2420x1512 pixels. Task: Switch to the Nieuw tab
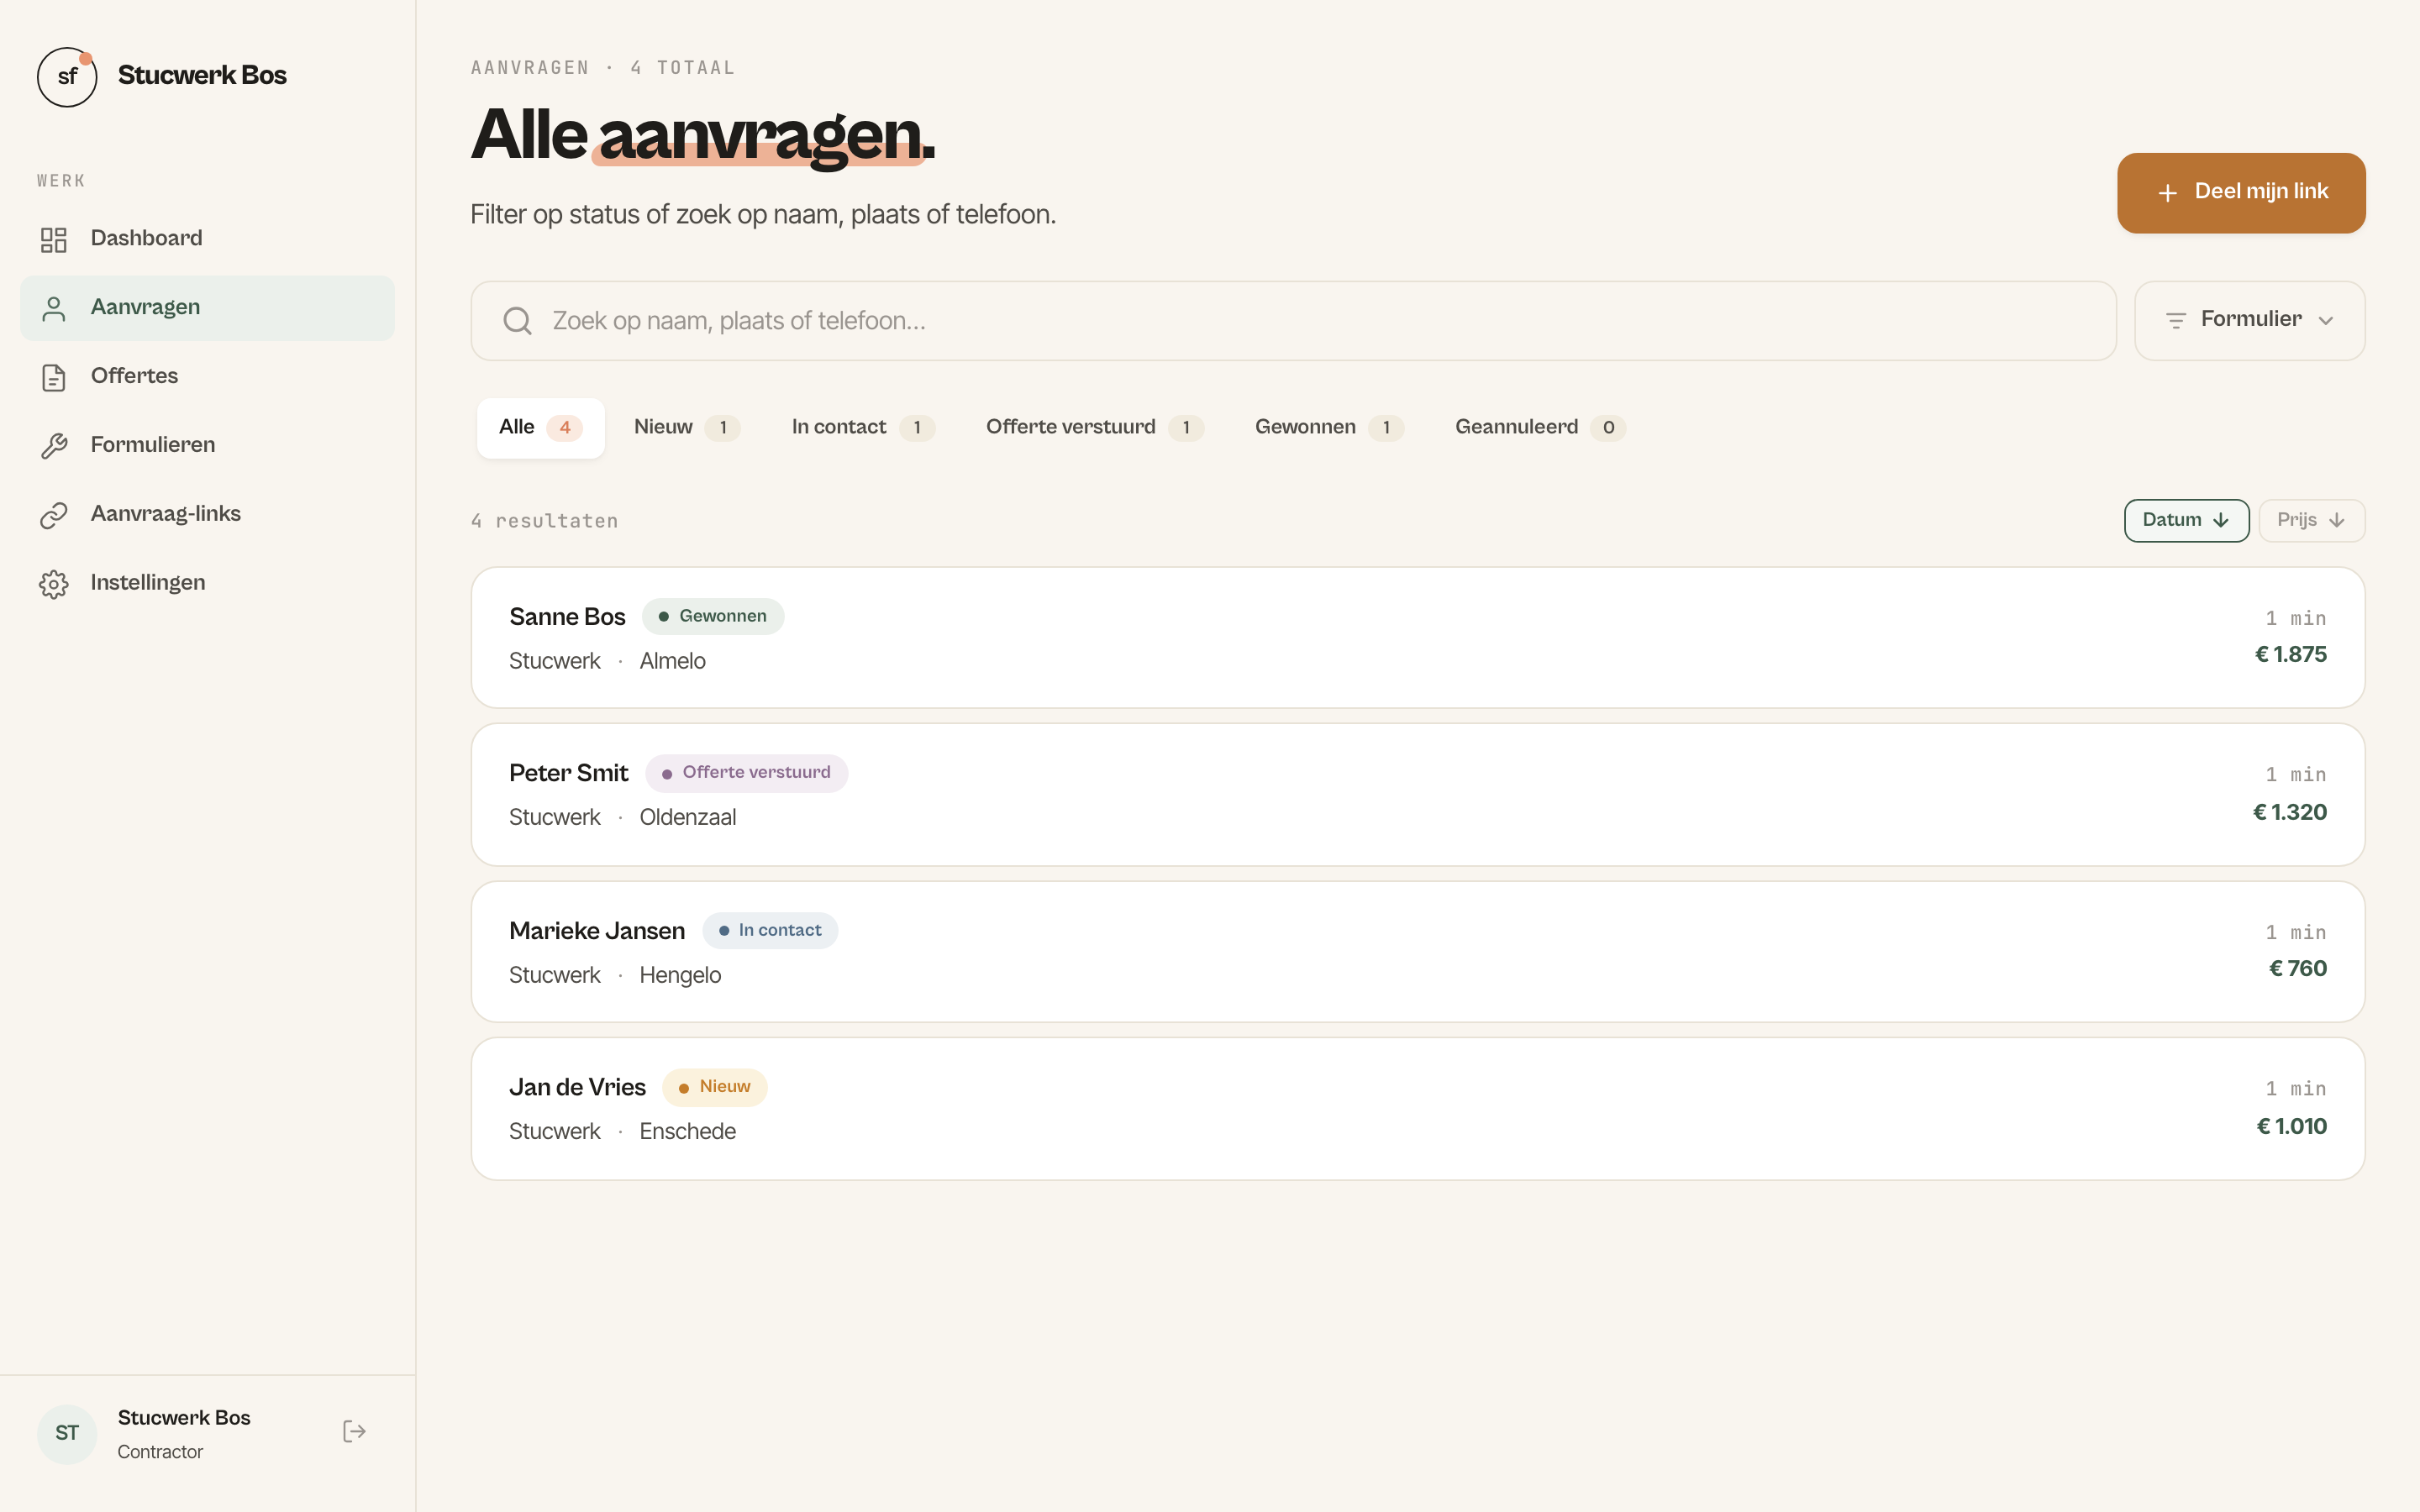click(x=687, y=428)
